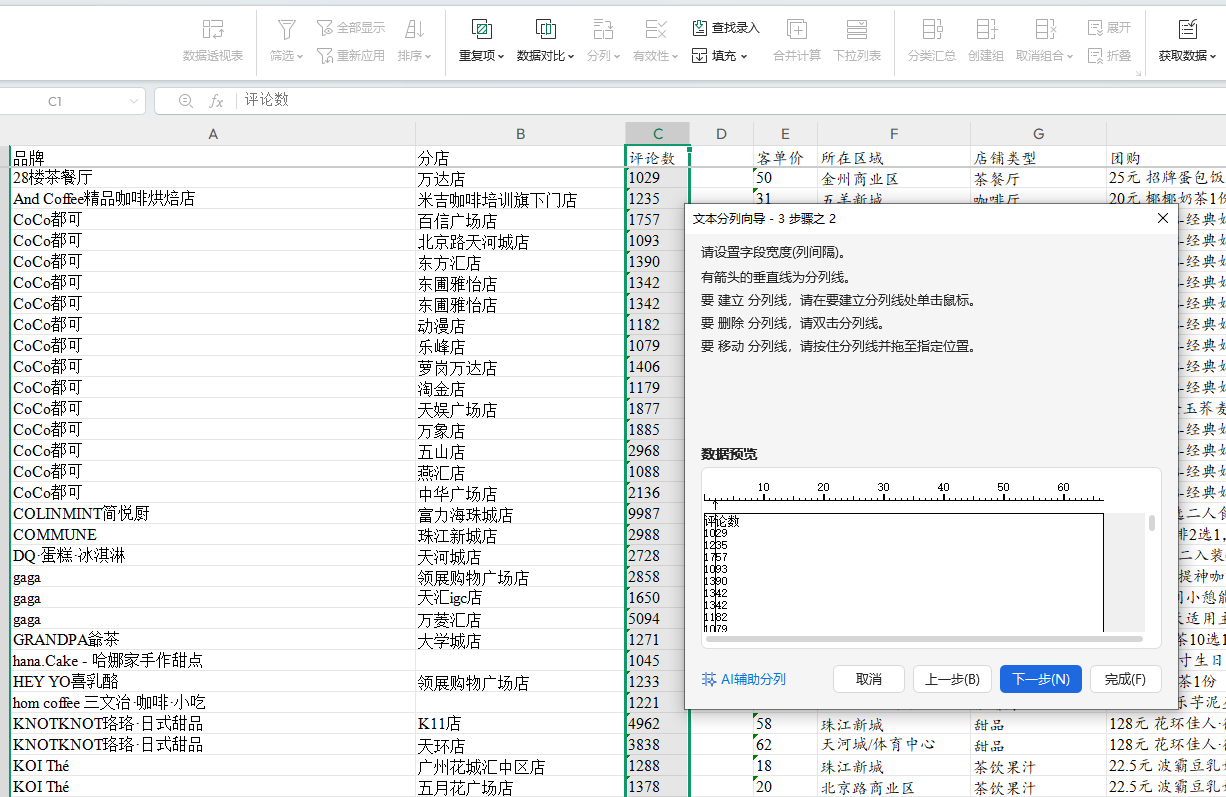The image size is (1226, 797).
Task: Select cell 茶餐厅 in 店铺类型 column
Action: (1038, 178)
